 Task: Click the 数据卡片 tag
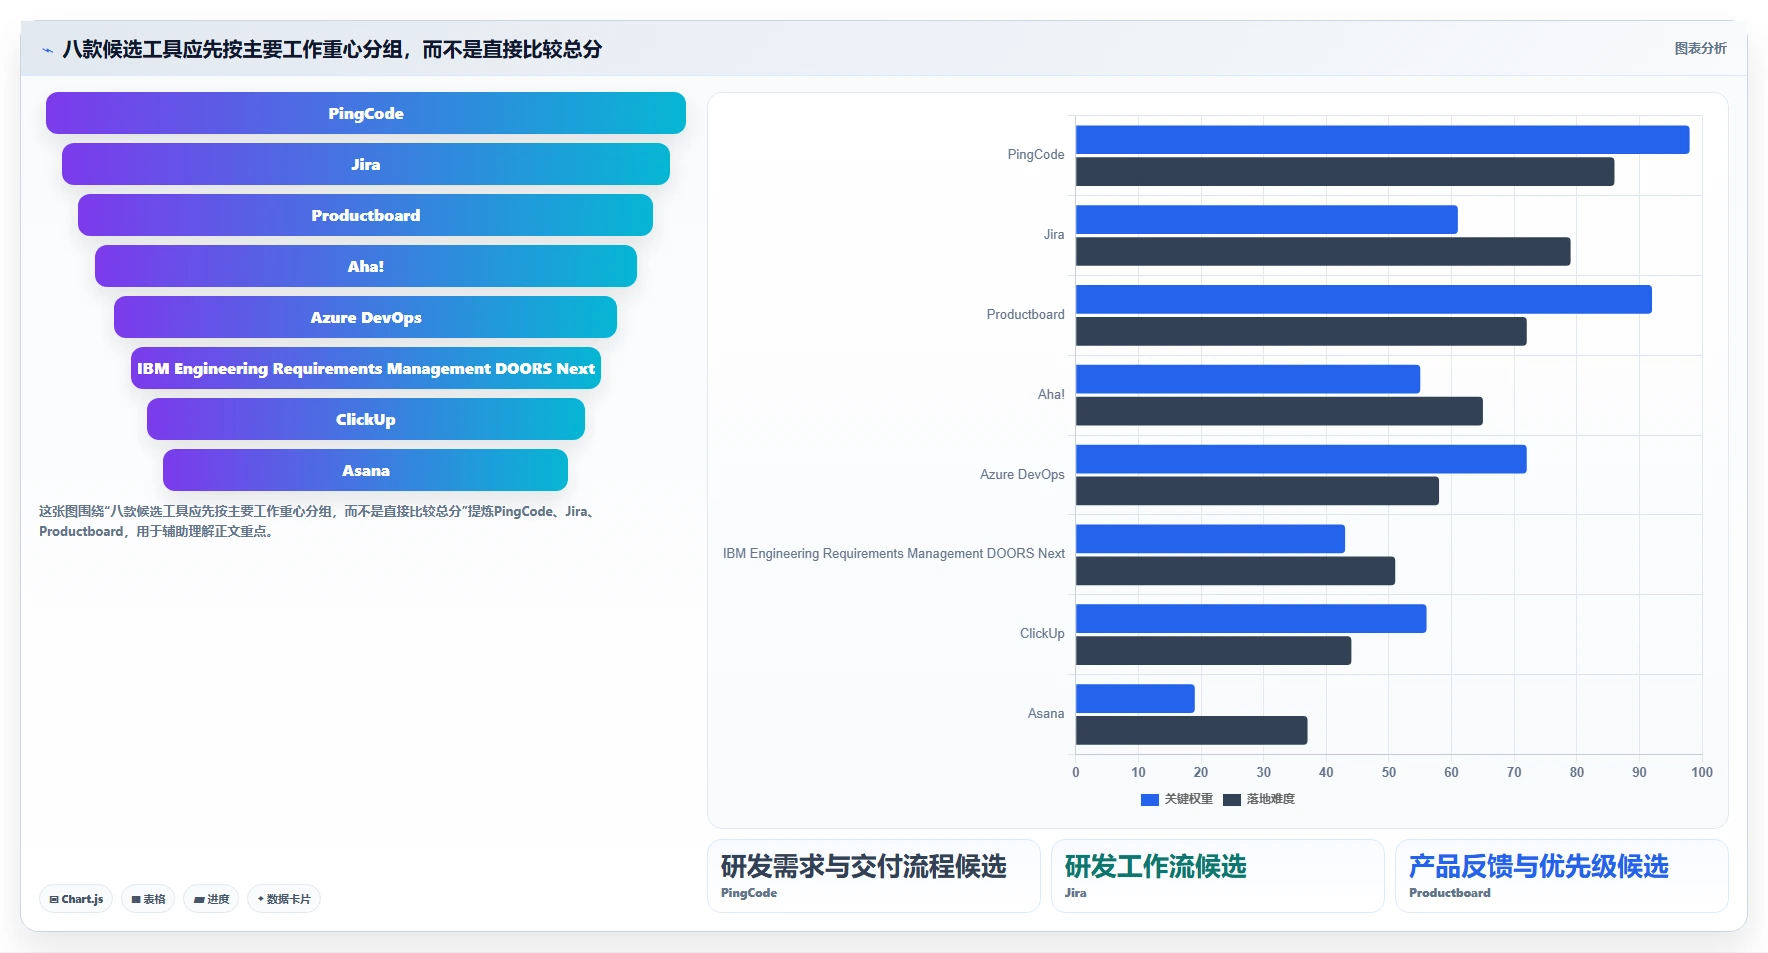tap(284, 899)
